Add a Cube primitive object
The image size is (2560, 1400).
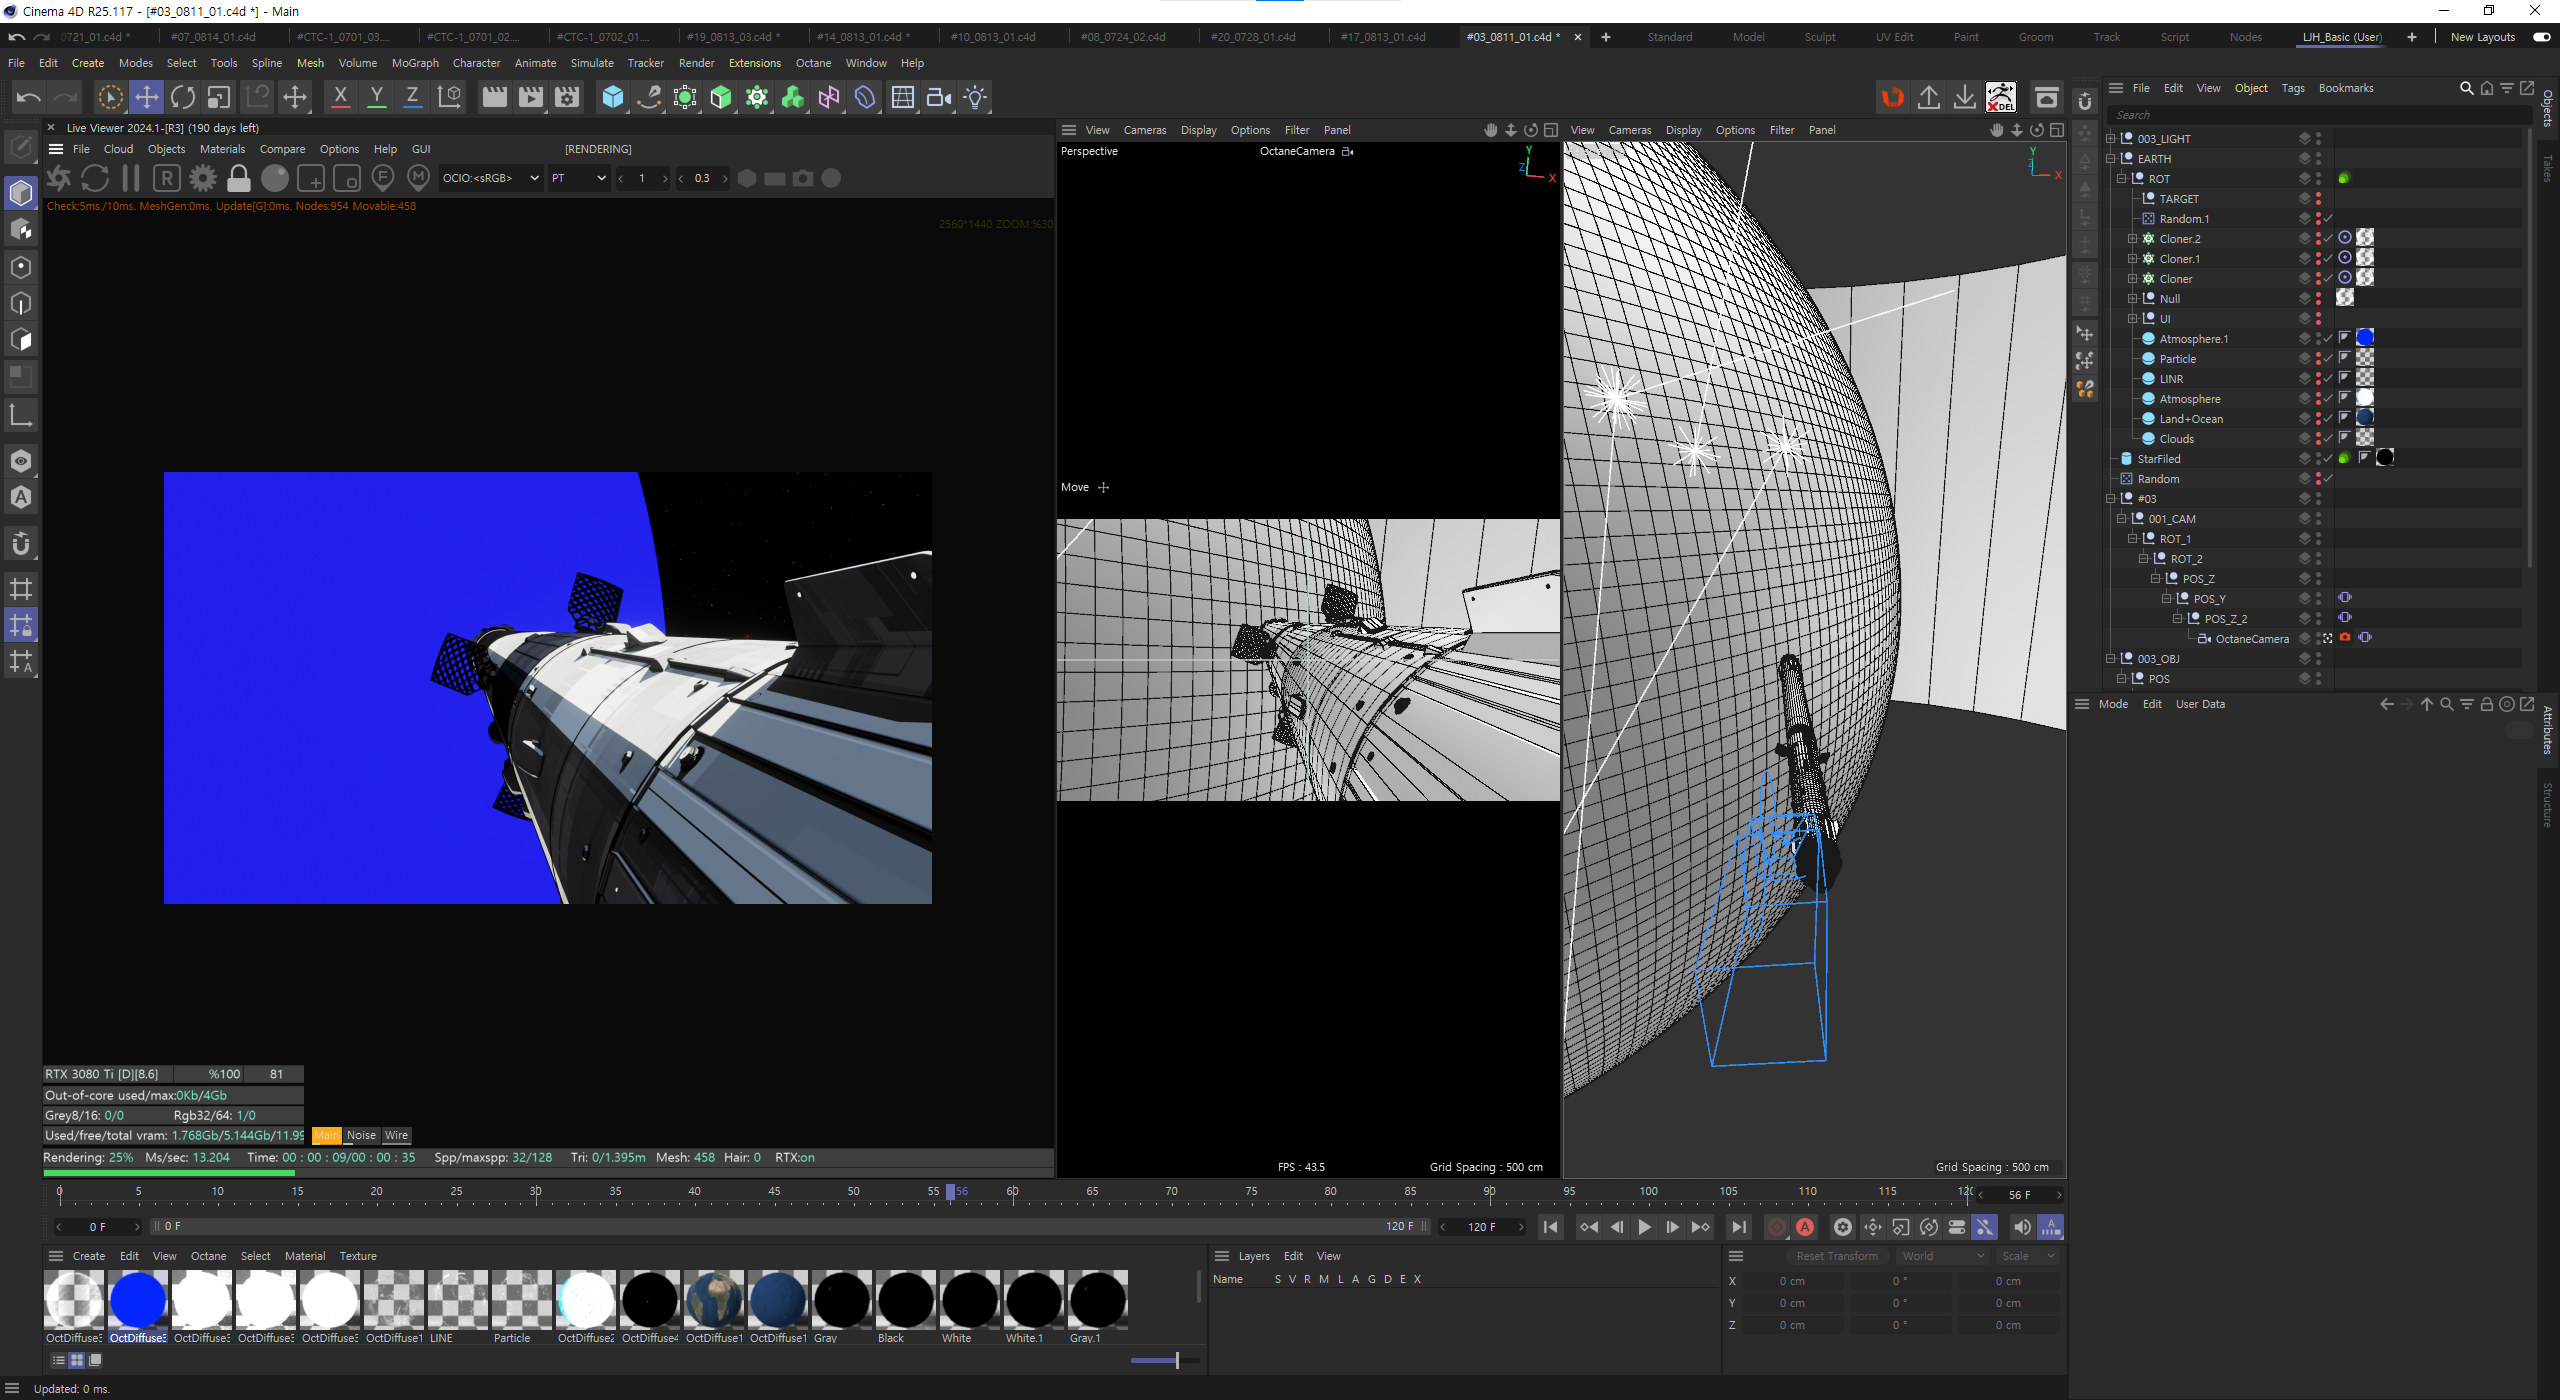(x=612, y=97)
